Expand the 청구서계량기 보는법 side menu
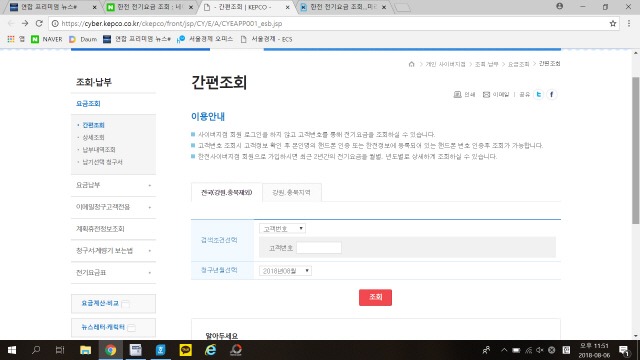 tap(113, 251)
